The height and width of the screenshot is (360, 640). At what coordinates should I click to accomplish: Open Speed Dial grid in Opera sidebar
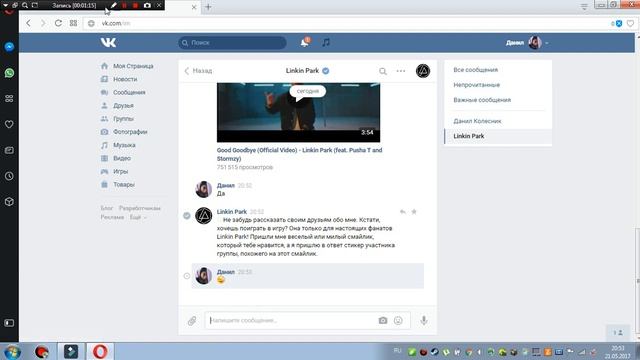[9, 98]
